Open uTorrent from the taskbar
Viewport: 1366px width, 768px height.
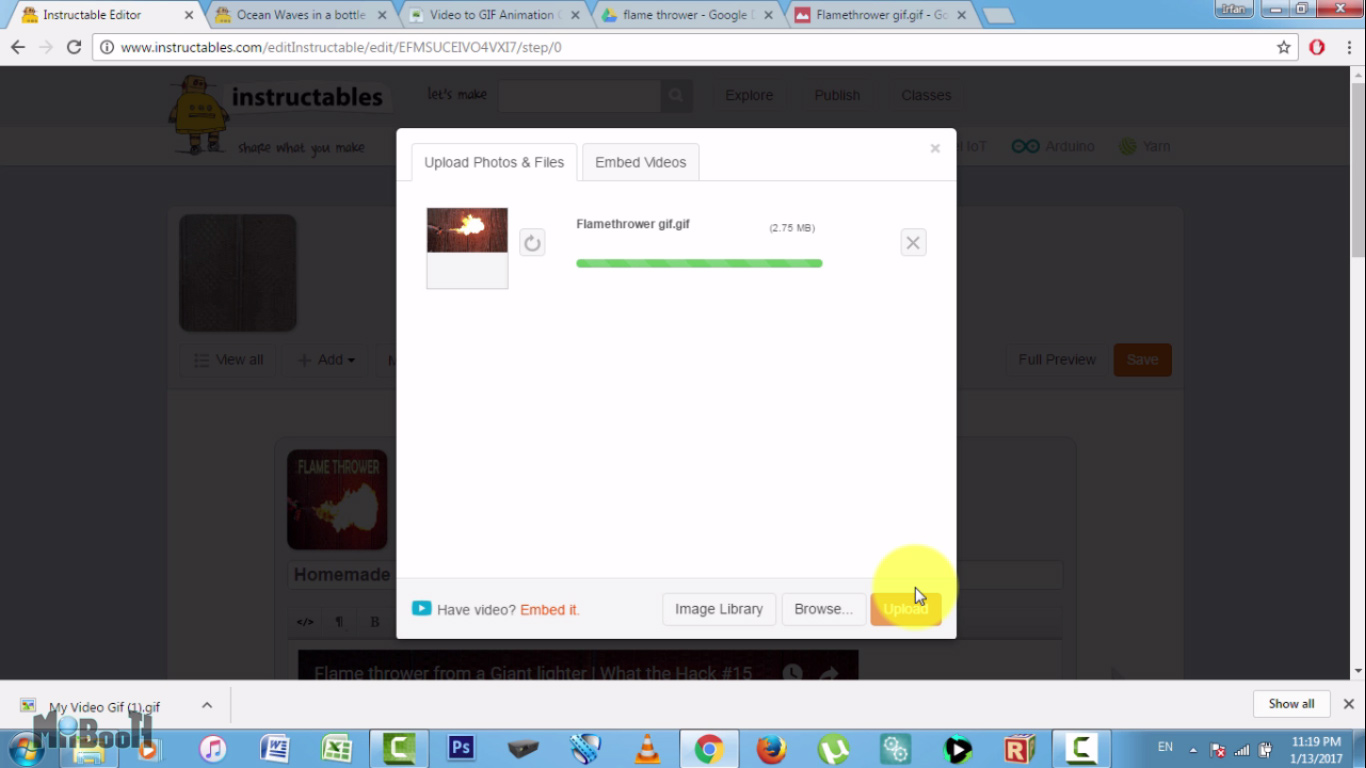point(834,748)
